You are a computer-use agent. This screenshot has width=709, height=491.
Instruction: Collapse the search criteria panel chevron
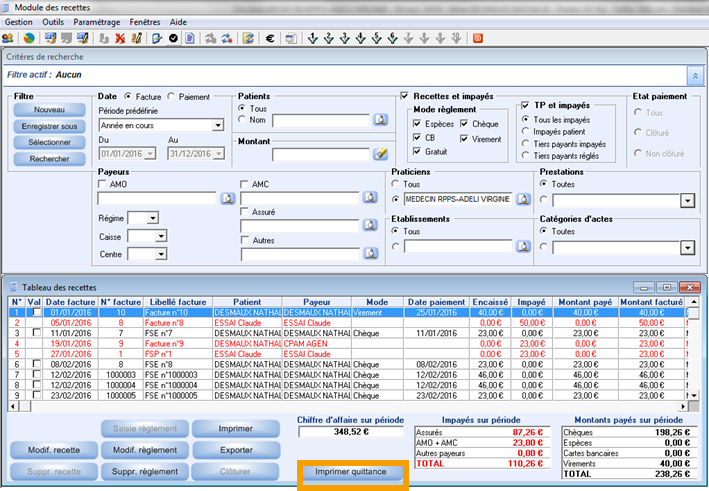coord(695,75)
